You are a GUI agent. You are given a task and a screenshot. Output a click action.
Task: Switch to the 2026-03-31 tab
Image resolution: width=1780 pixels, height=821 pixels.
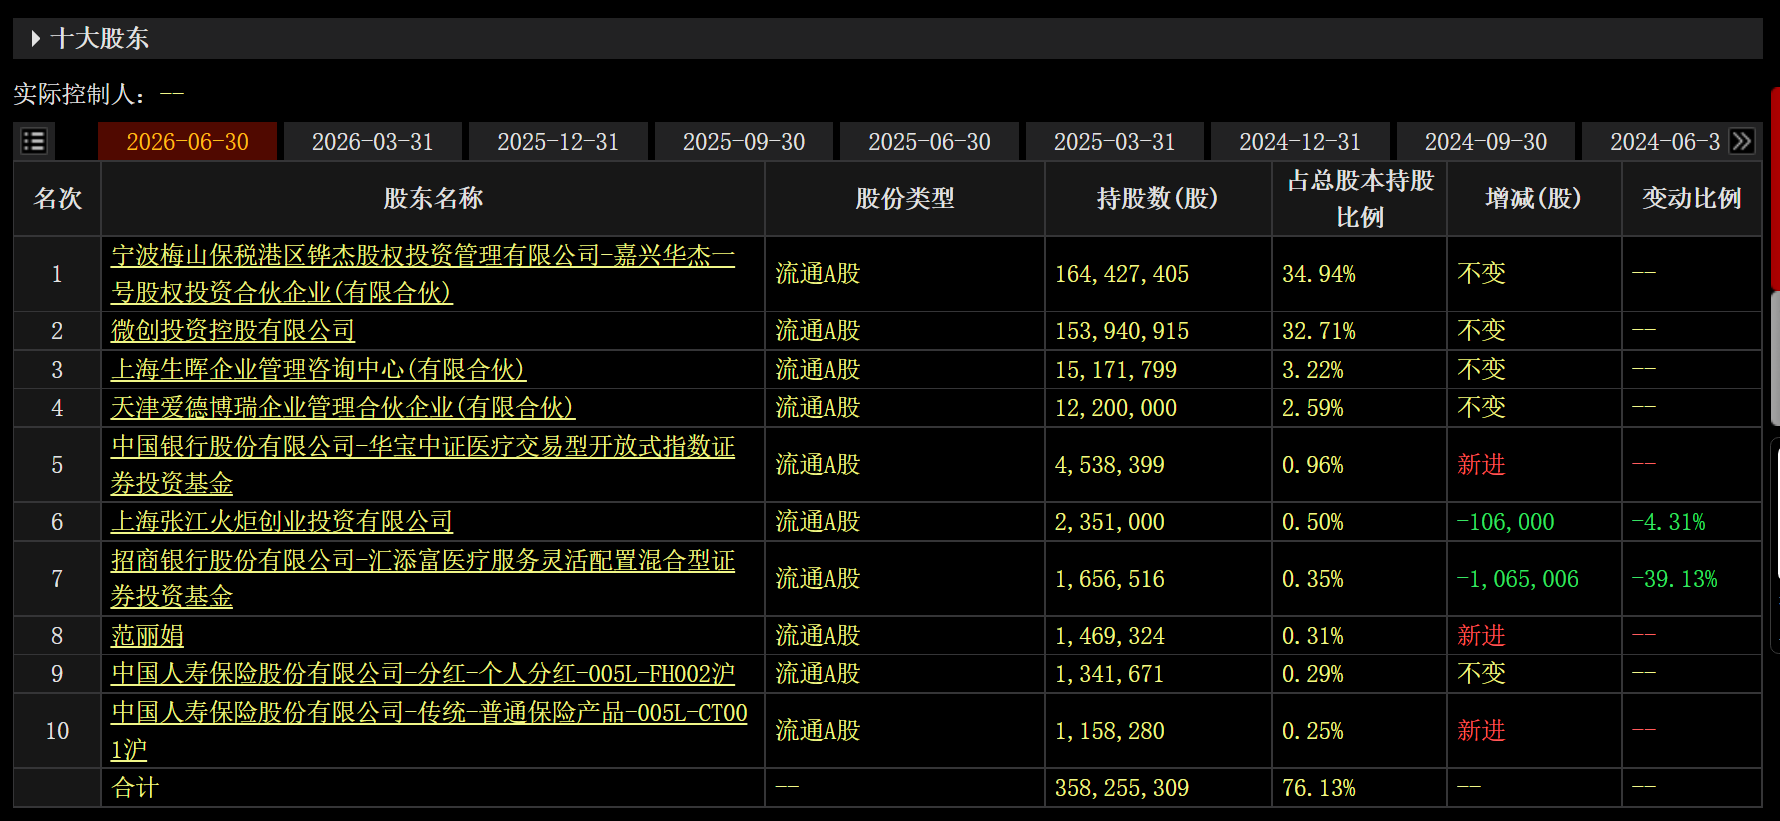coord(373,142)
